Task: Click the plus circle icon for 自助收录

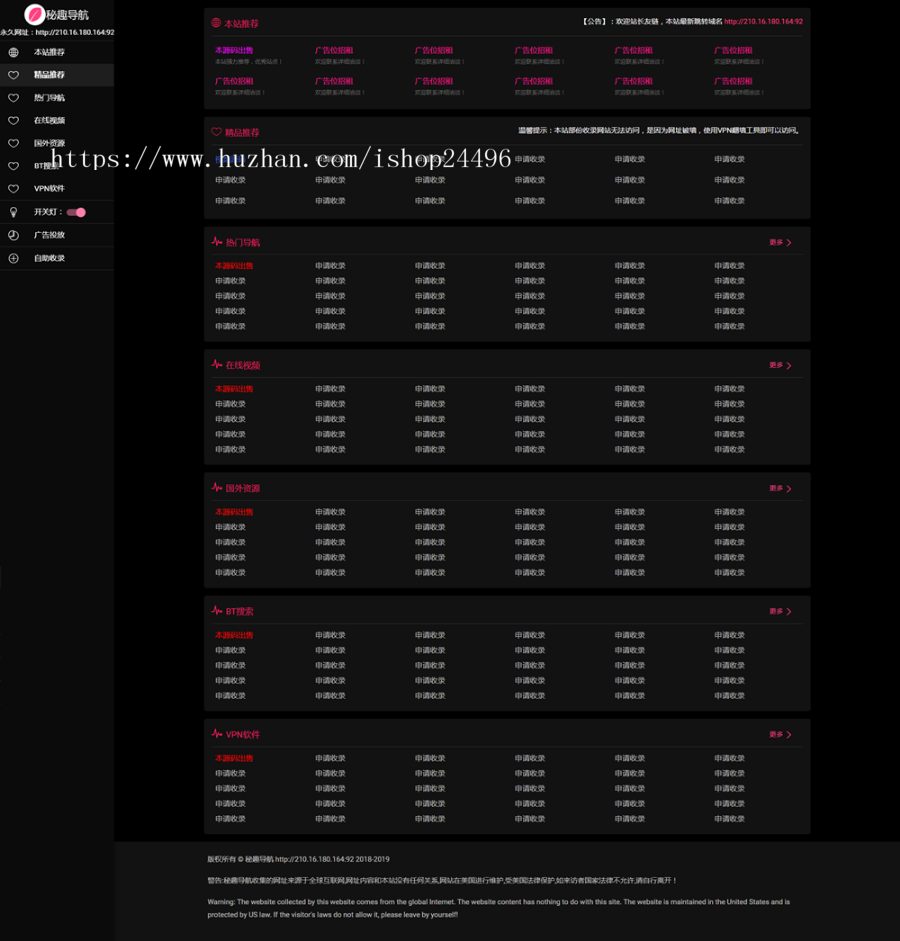Action: click(13, 258)
